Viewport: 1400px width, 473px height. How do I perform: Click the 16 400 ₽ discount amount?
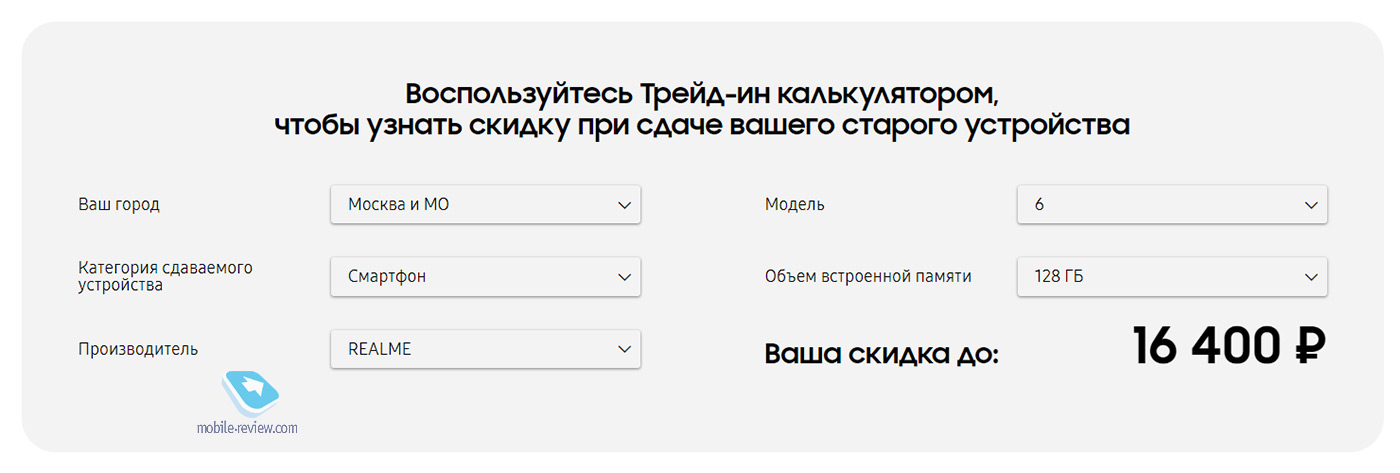click(x=1229, y=347)
